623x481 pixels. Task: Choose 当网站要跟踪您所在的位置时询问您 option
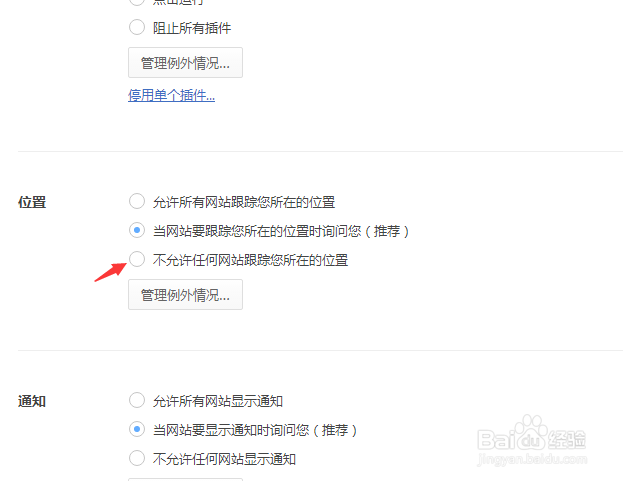tap(137, 230)
